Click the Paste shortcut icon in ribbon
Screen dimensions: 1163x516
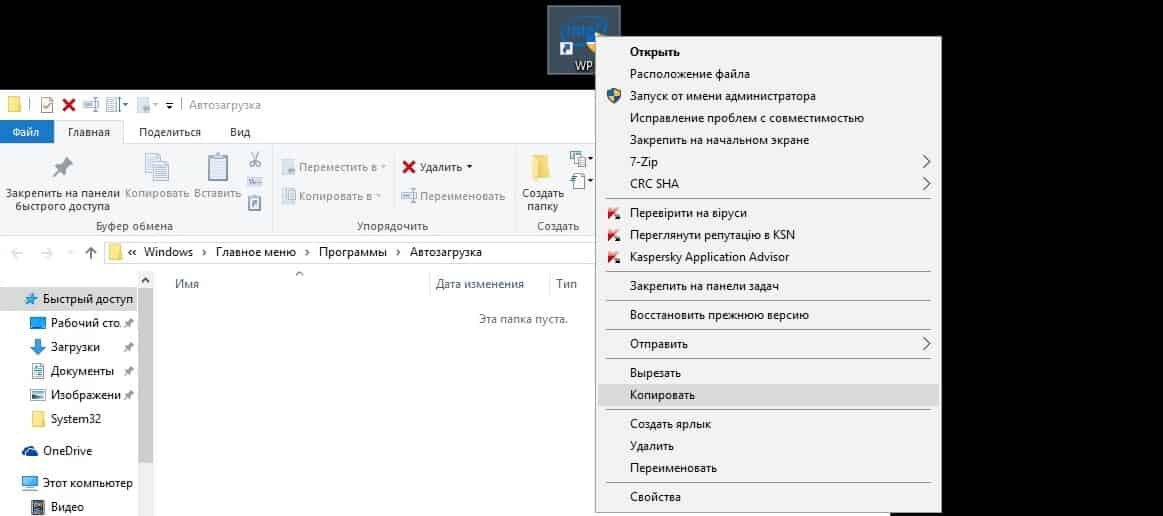click(x=254, y=202)
